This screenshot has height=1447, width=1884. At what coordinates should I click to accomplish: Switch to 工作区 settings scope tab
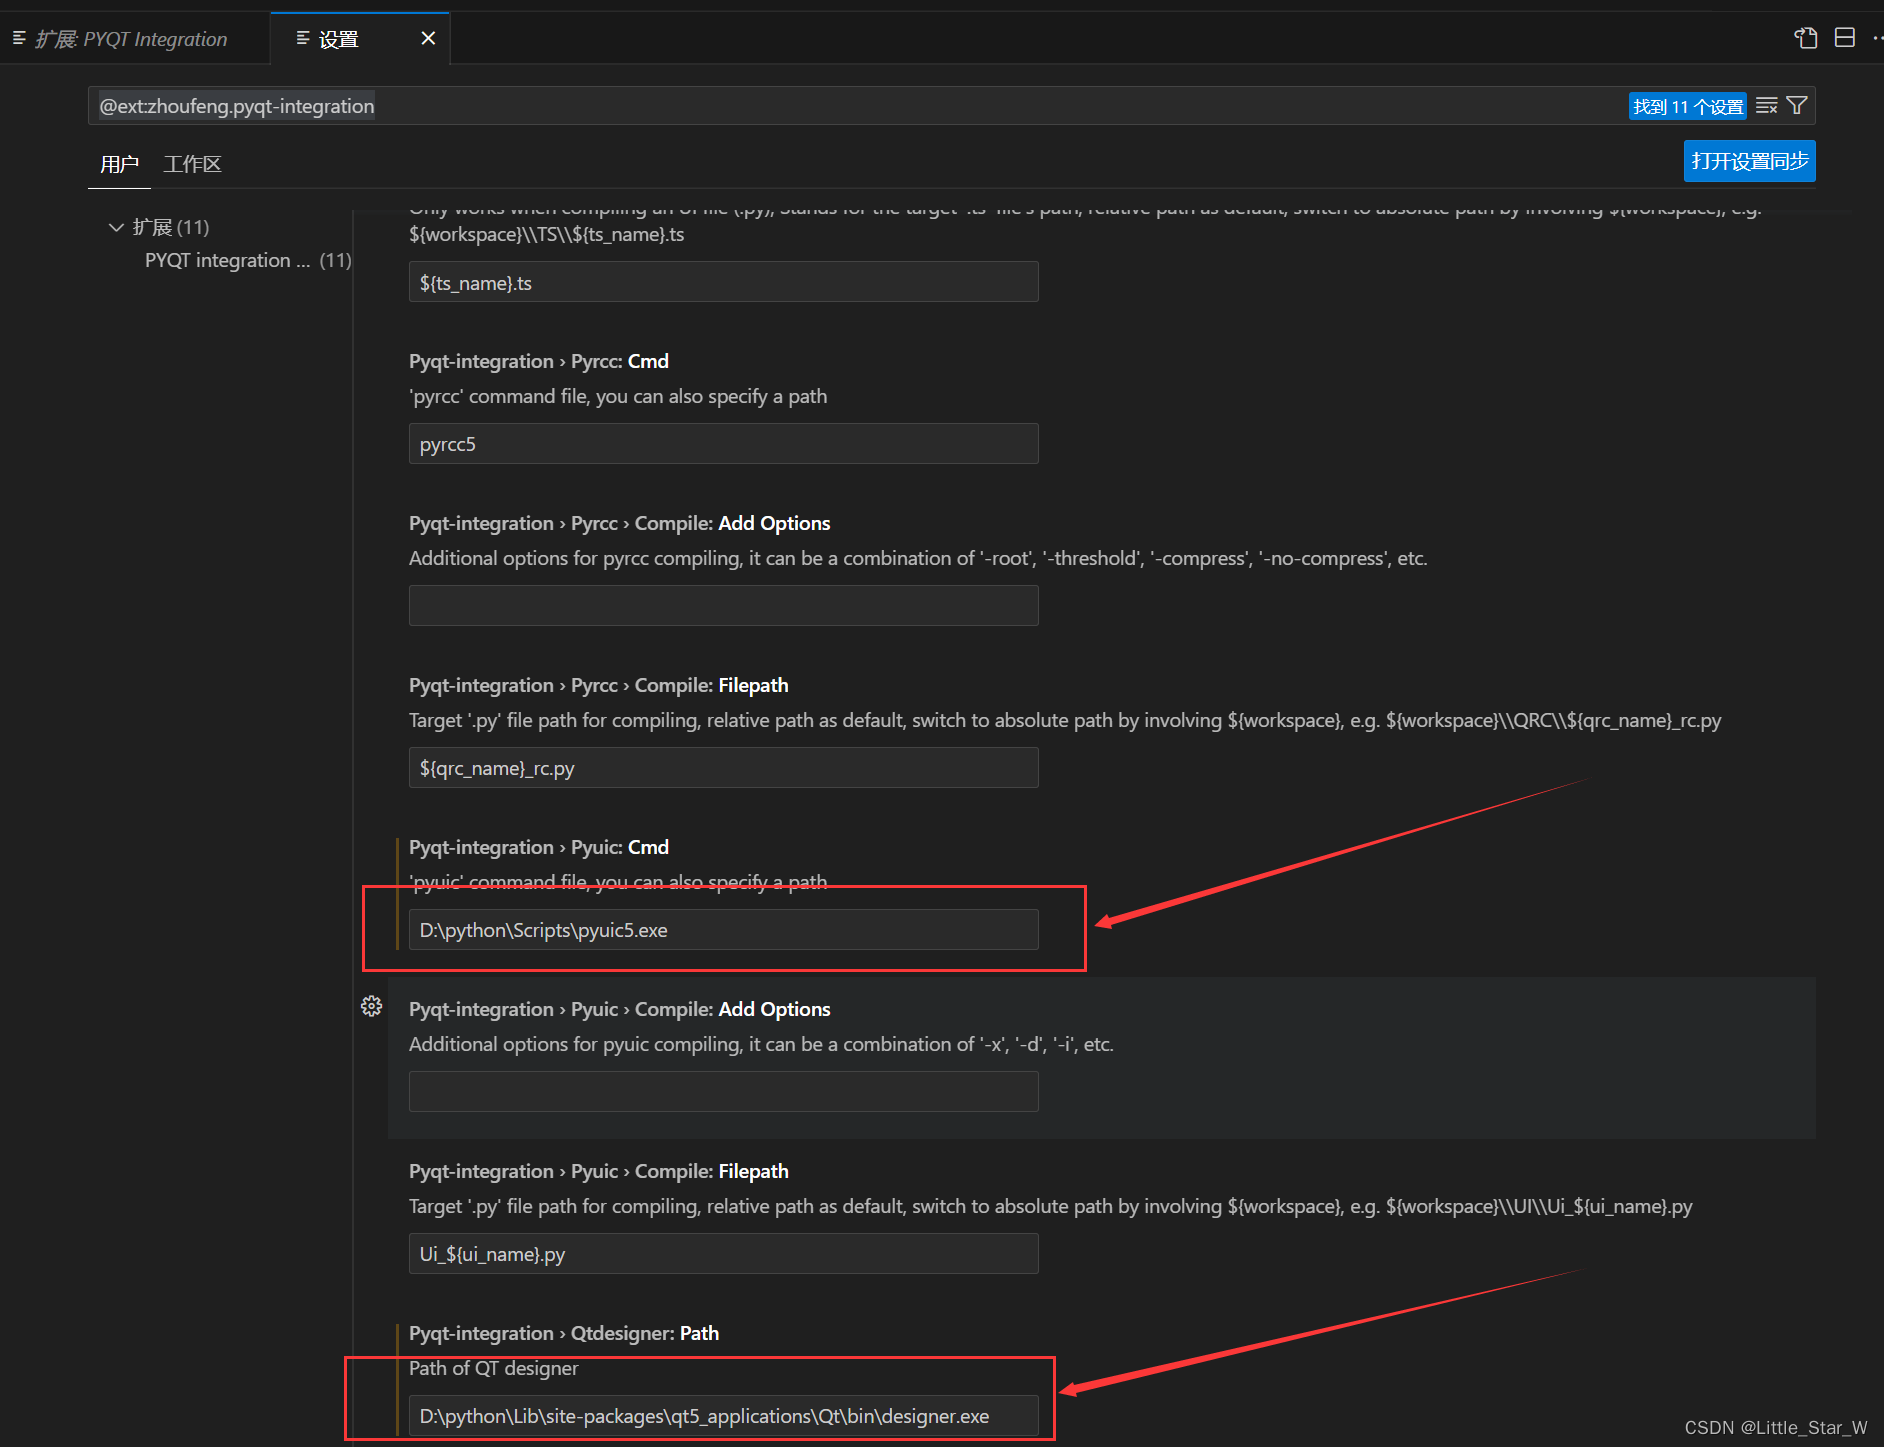pyautogui.click(x=192, y=164)
